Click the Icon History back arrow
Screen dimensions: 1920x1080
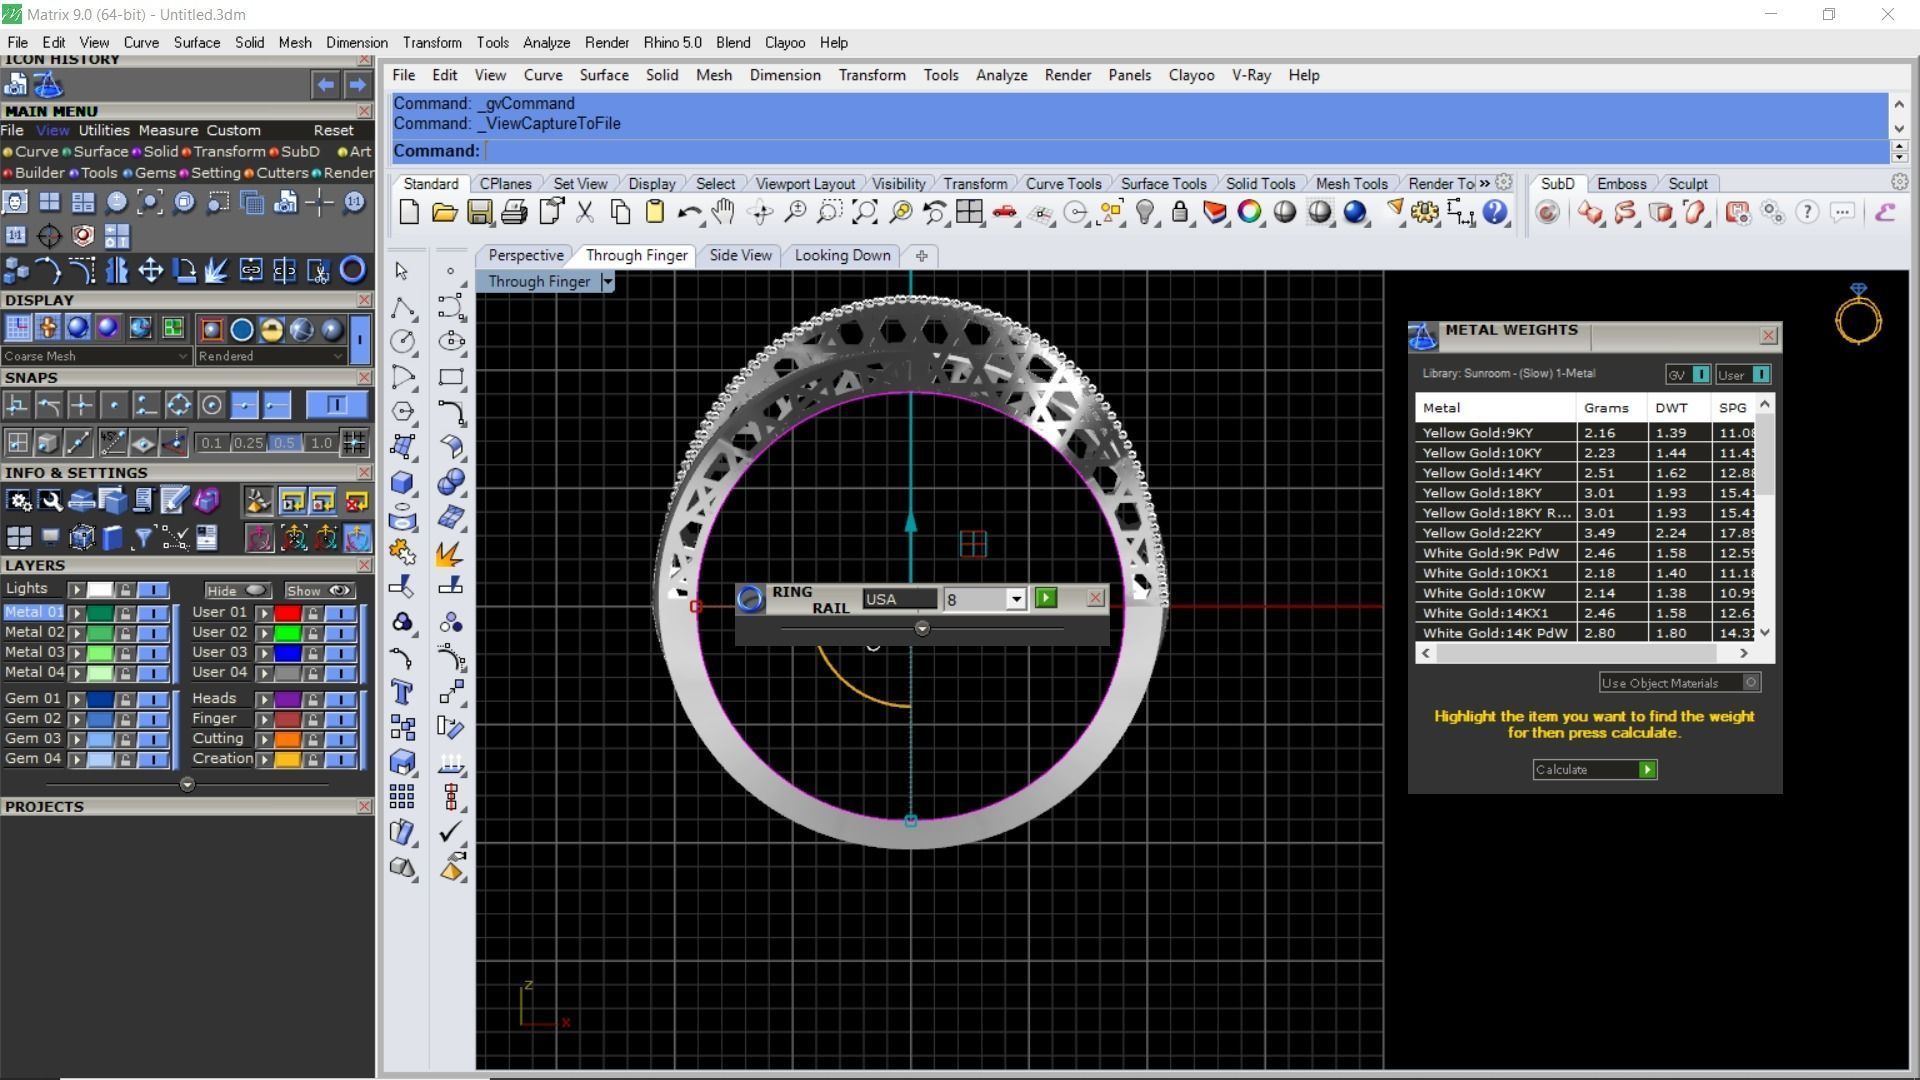pos(325,85)
